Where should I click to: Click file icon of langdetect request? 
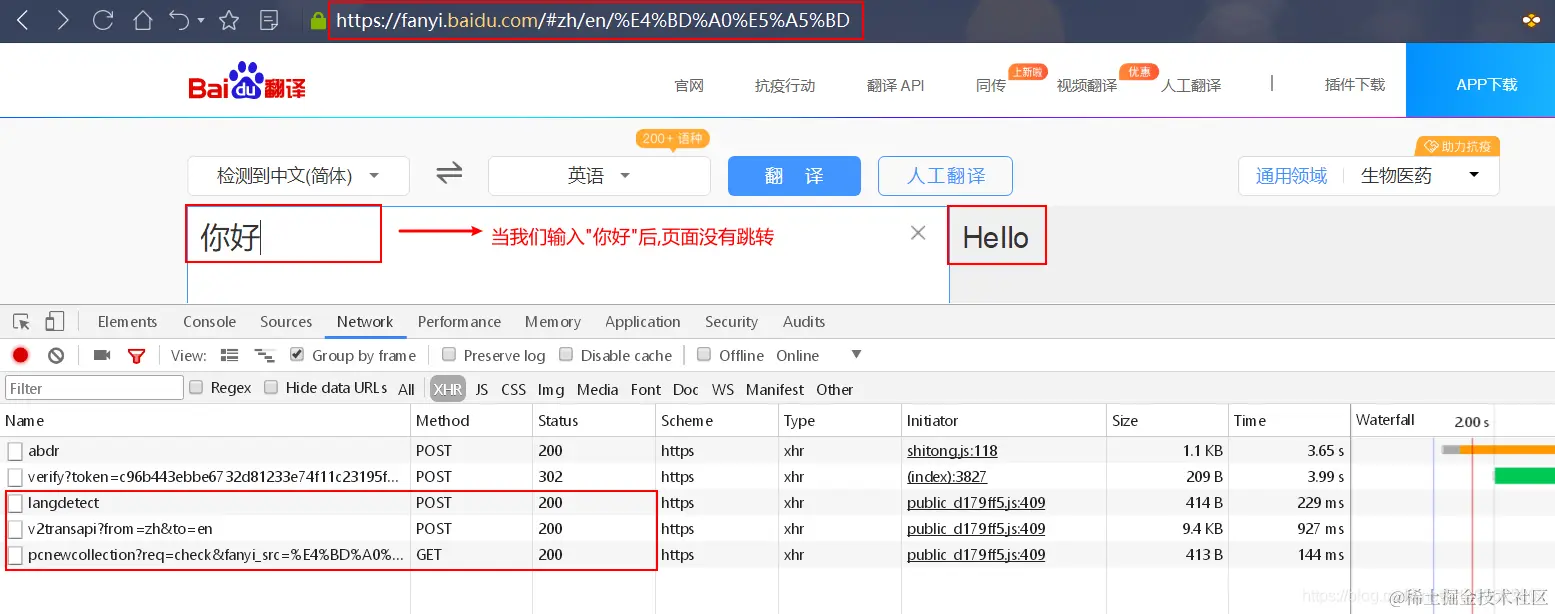[15, 503]
